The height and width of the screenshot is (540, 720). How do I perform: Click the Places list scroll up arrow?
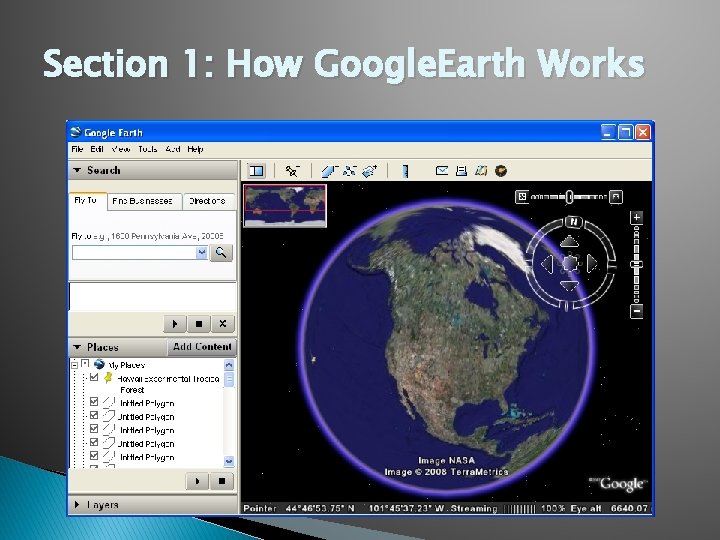(x=229, y=365)
